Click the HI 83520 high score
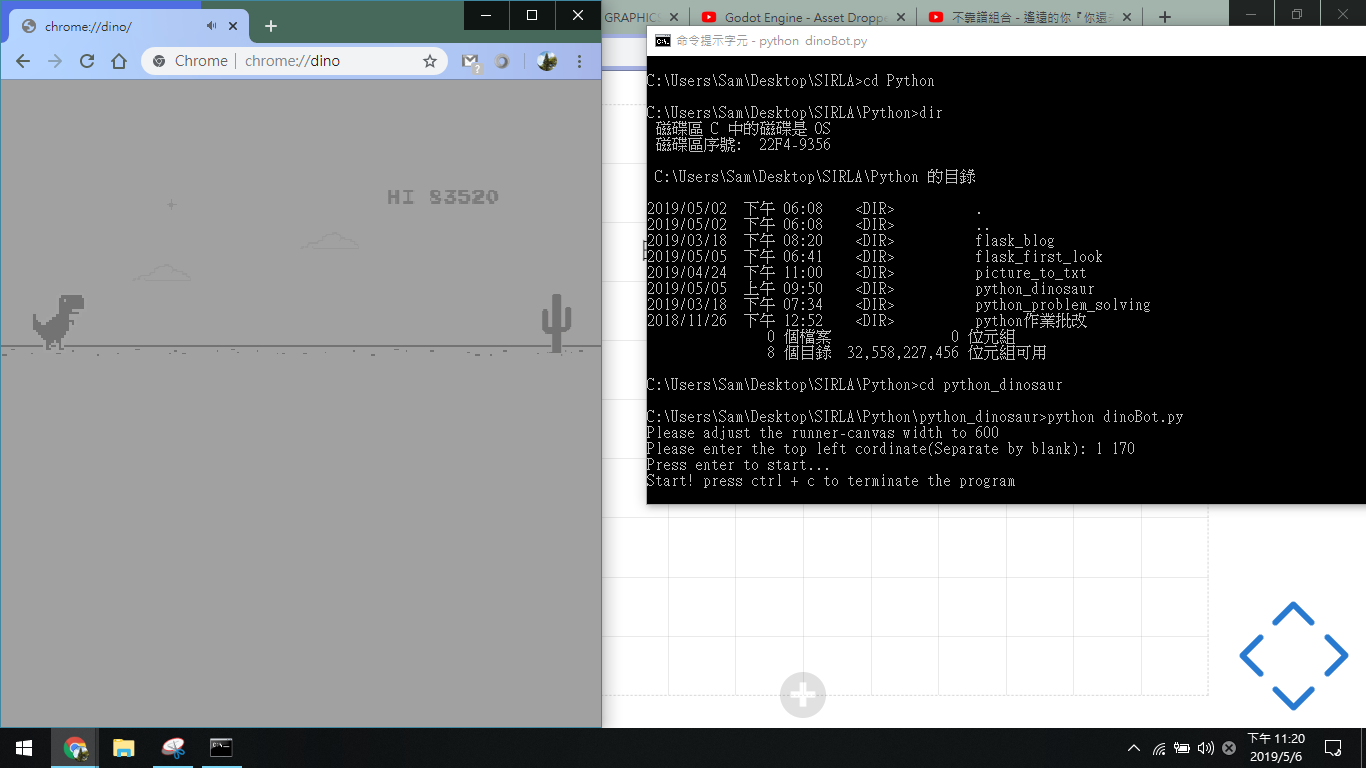 pos(442,197)
